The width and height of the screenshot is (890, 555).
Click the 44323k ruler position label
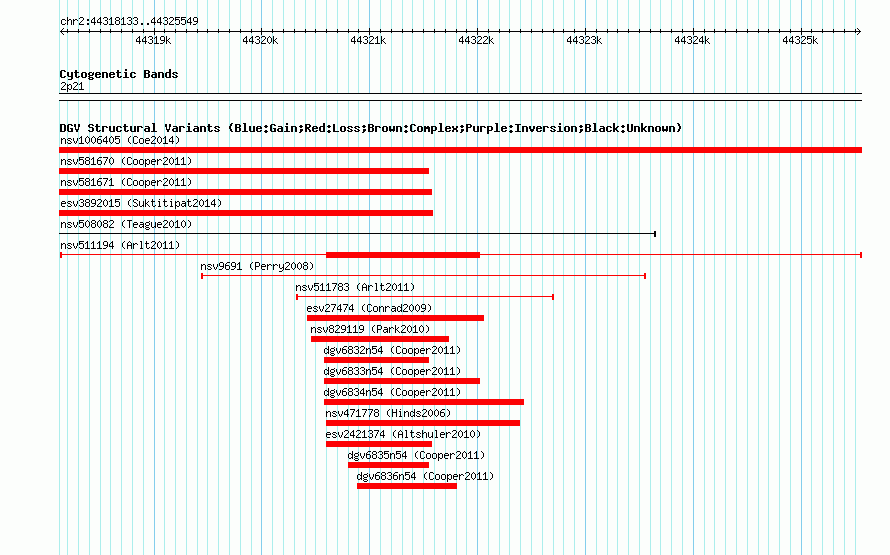coord(584,40)
